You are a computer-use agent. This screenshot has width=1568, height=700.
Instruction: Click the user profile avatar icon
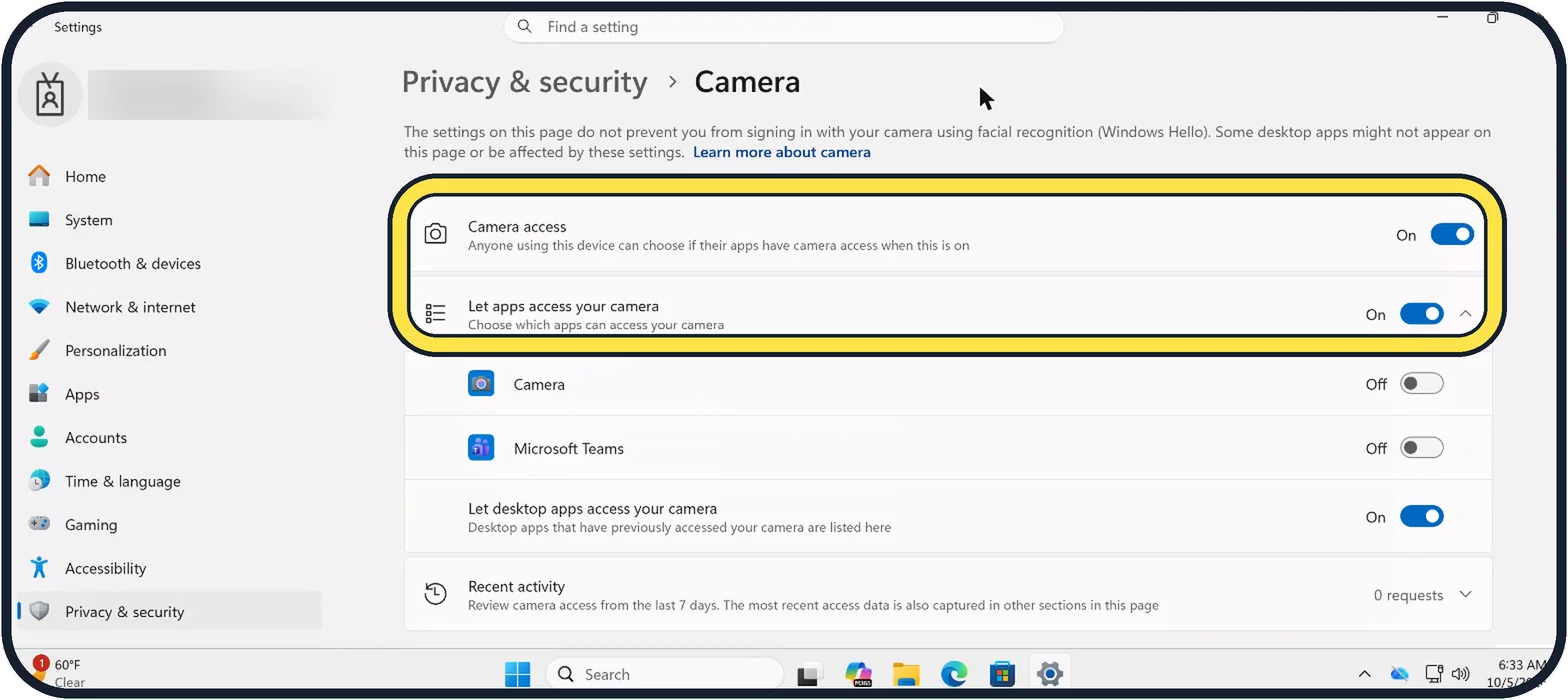[50, 96]
